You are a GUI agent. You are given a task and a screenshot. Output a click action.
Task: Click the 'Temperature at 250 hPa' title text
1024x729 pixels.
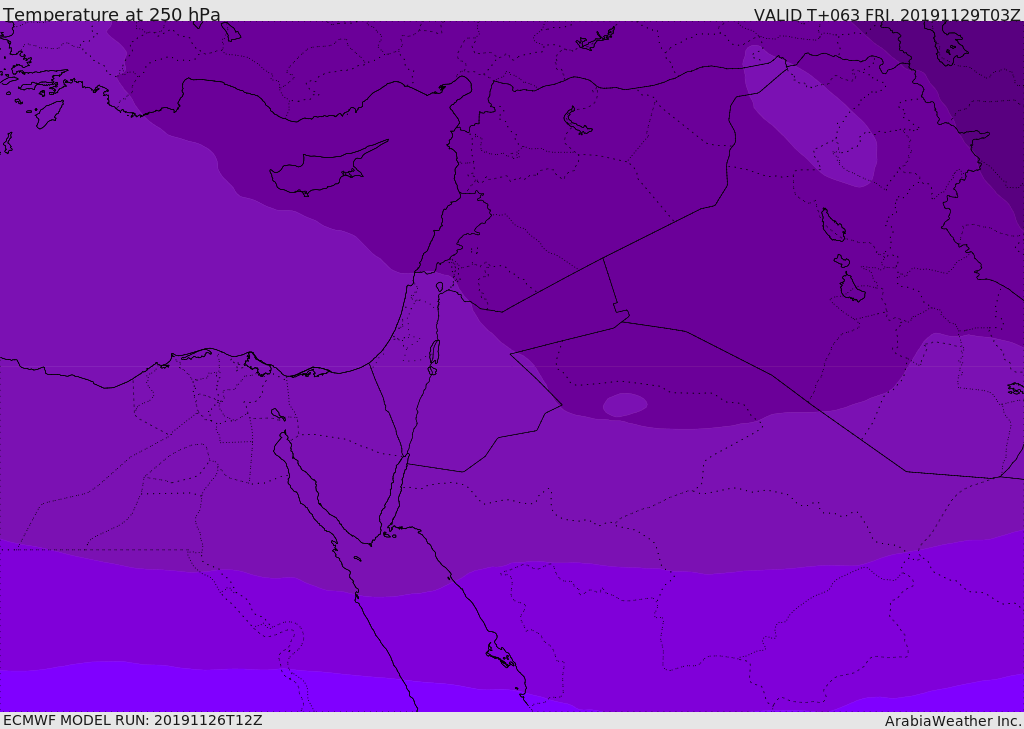[112, 14]
